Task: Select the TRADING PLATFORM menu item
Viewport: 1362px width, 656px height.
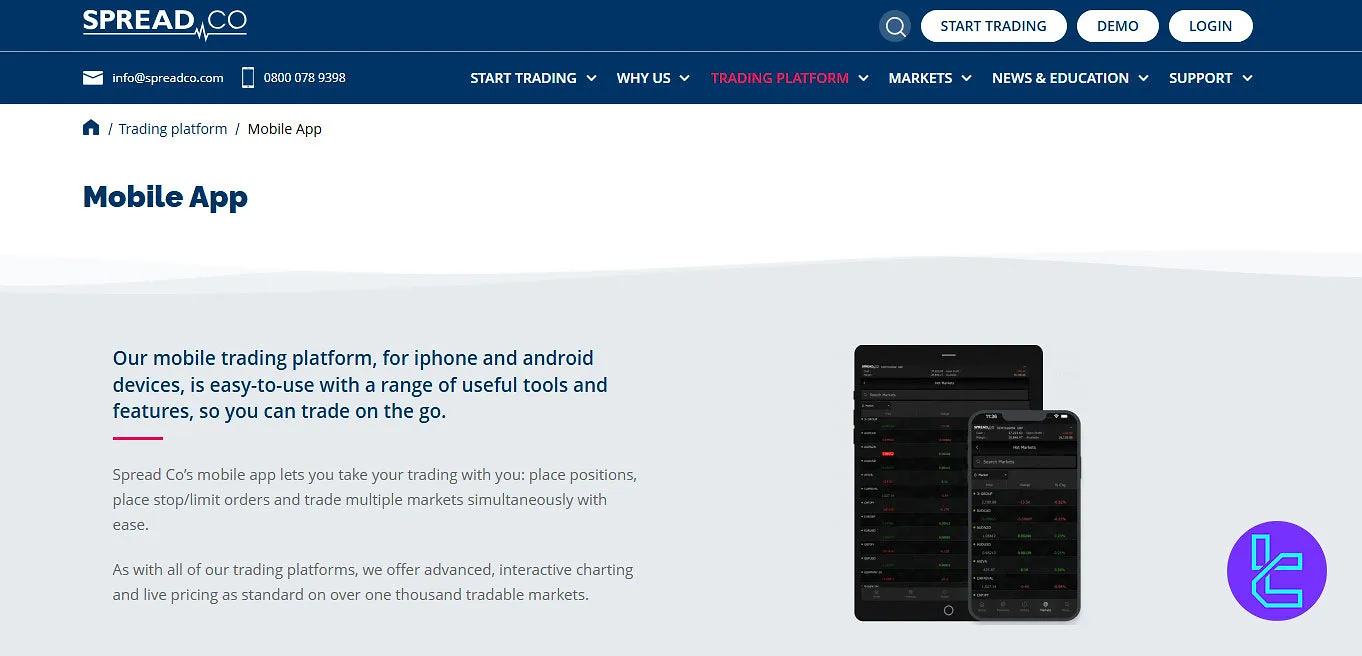Action: coord(780,78)
